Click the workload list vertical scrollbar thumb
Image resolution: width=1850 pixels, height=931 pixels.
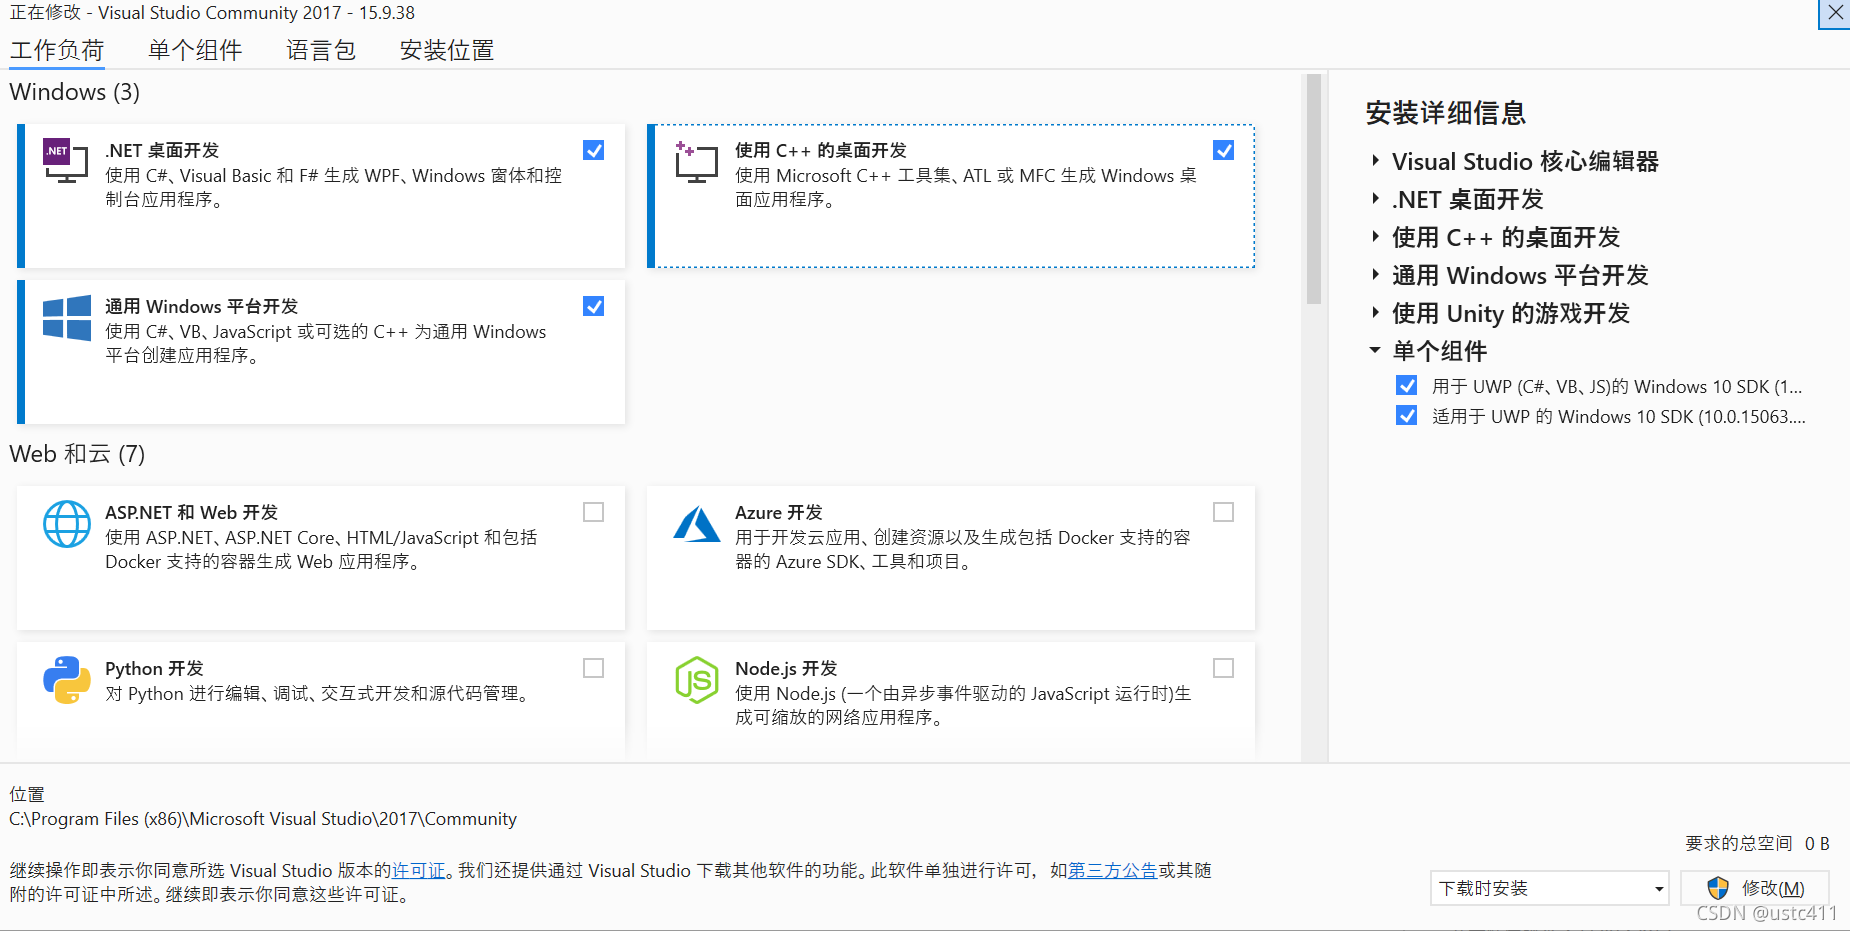click(1314, 189)
